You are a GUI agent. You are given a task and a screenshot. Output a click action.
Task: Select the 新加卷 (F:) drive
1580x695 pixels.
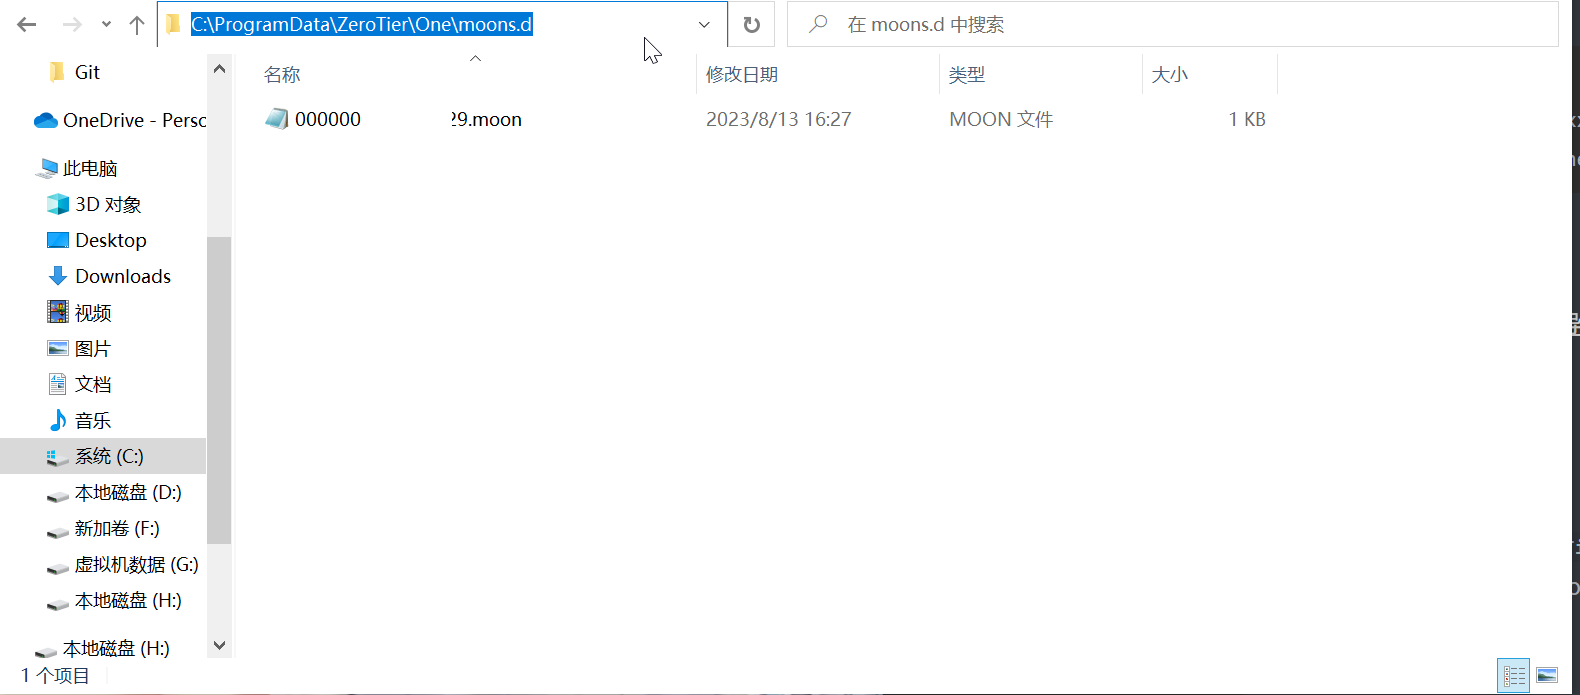click(x=103, y=528)
